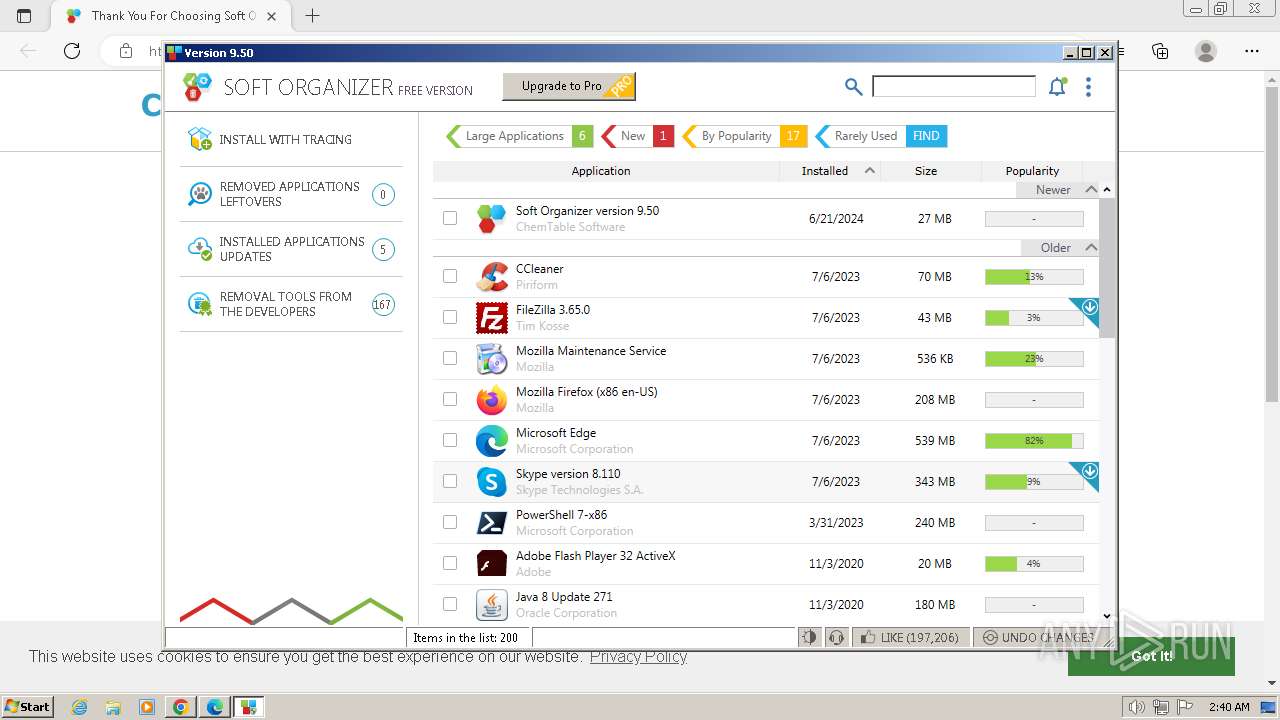This screenshot has height=720, width=1280.
Task: Select the Rarely Used Find filter
Action: (x=881, y=136)
